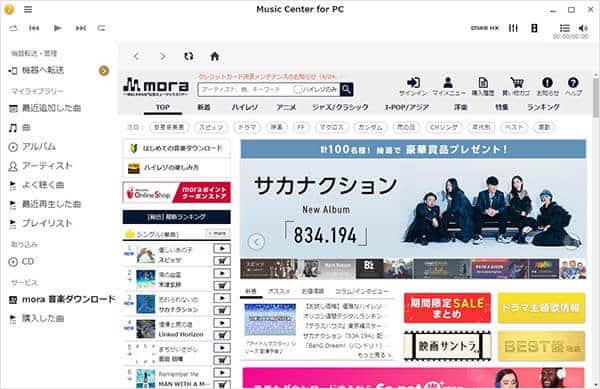
Task: Open the moraポイント クーポンストア banner
Action: [x=177, y=192]
